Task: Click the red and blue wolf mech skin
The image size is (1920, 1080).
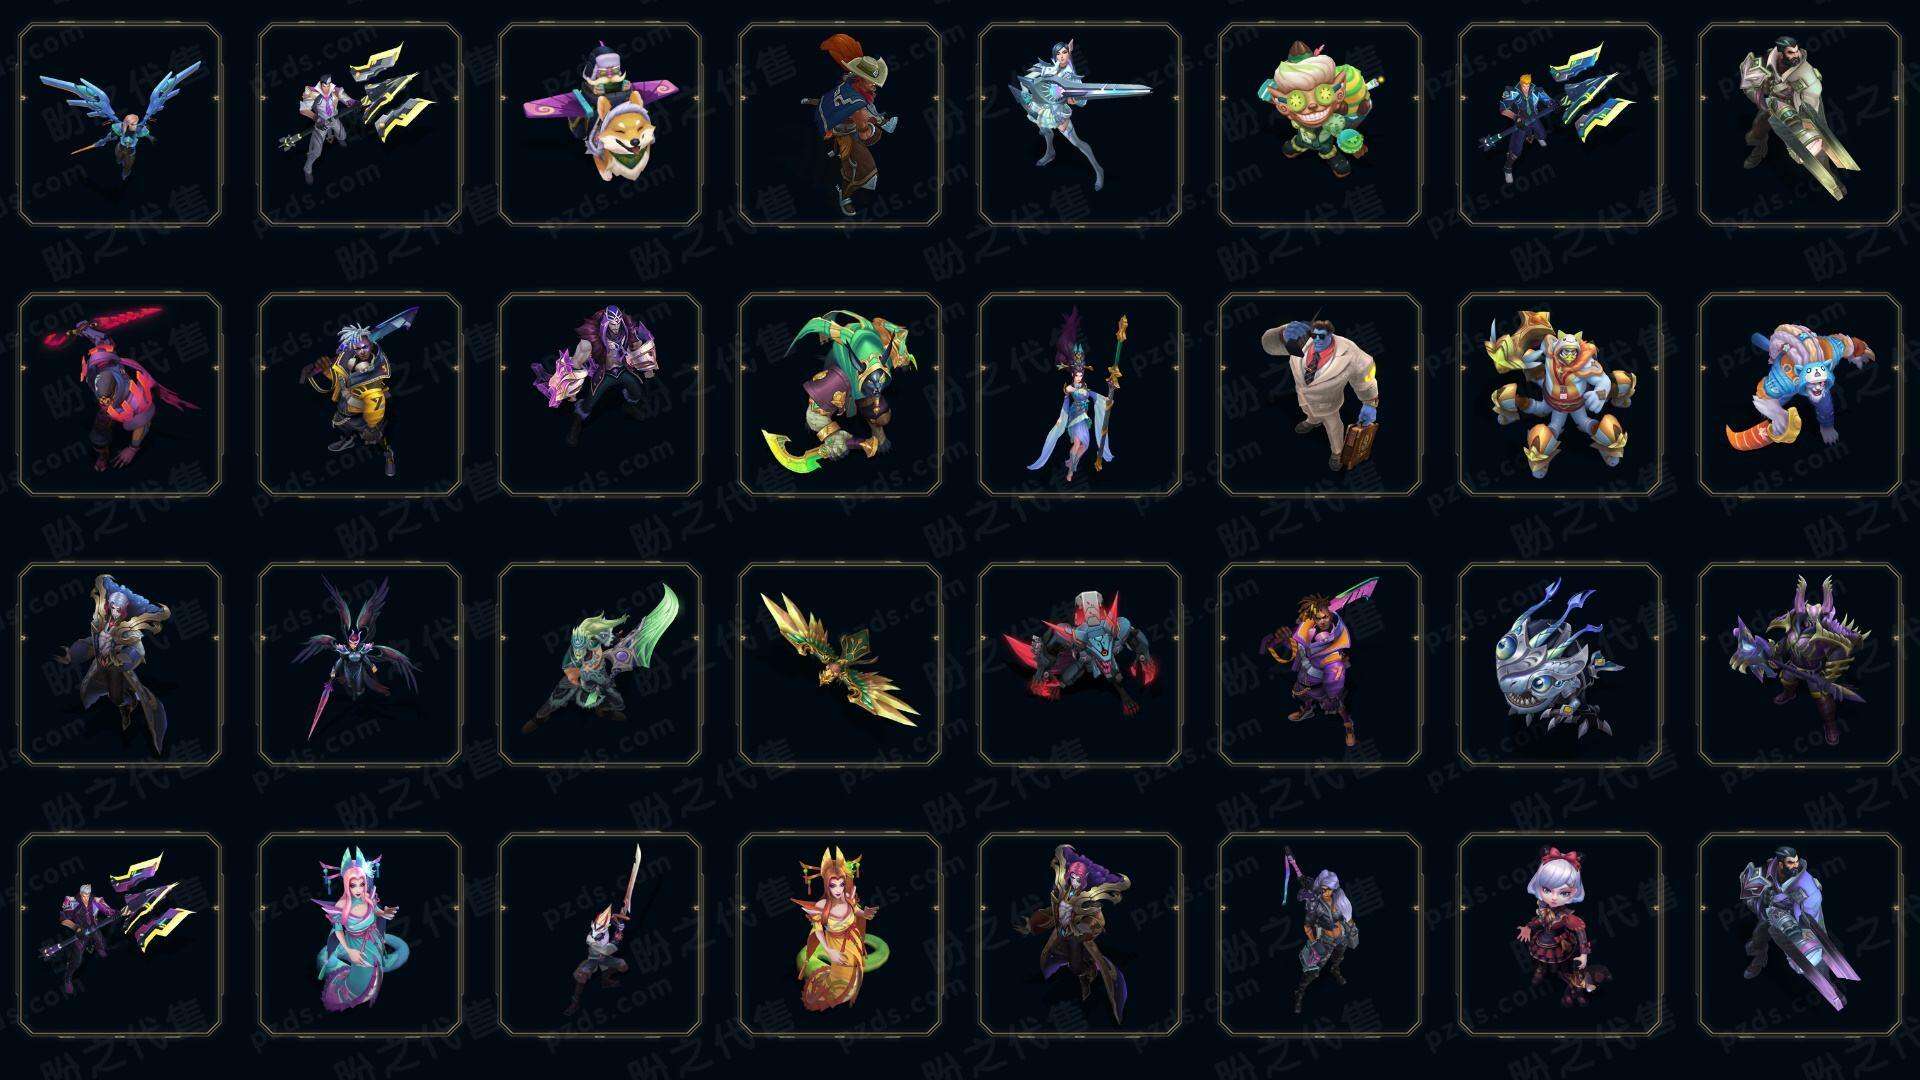Action: (1080, 664)
